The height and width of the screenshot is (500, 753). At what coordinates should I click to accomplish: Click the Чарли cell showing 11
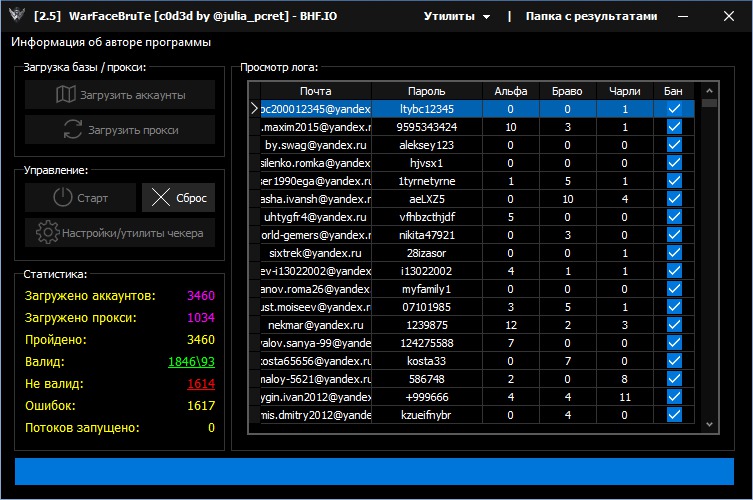[624, 397]
